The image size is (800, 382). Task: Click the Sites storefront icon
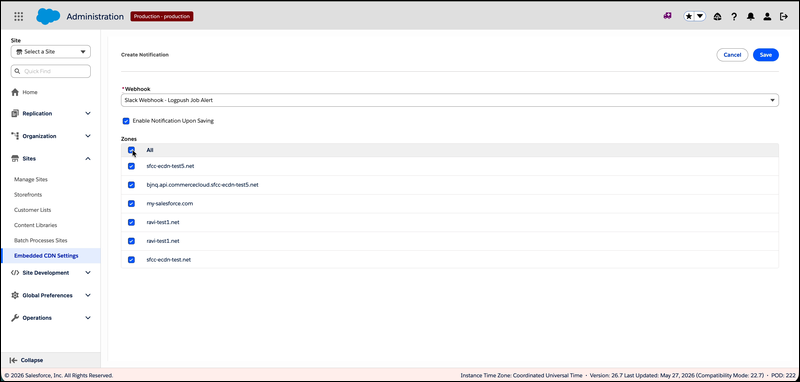[15, 159]
